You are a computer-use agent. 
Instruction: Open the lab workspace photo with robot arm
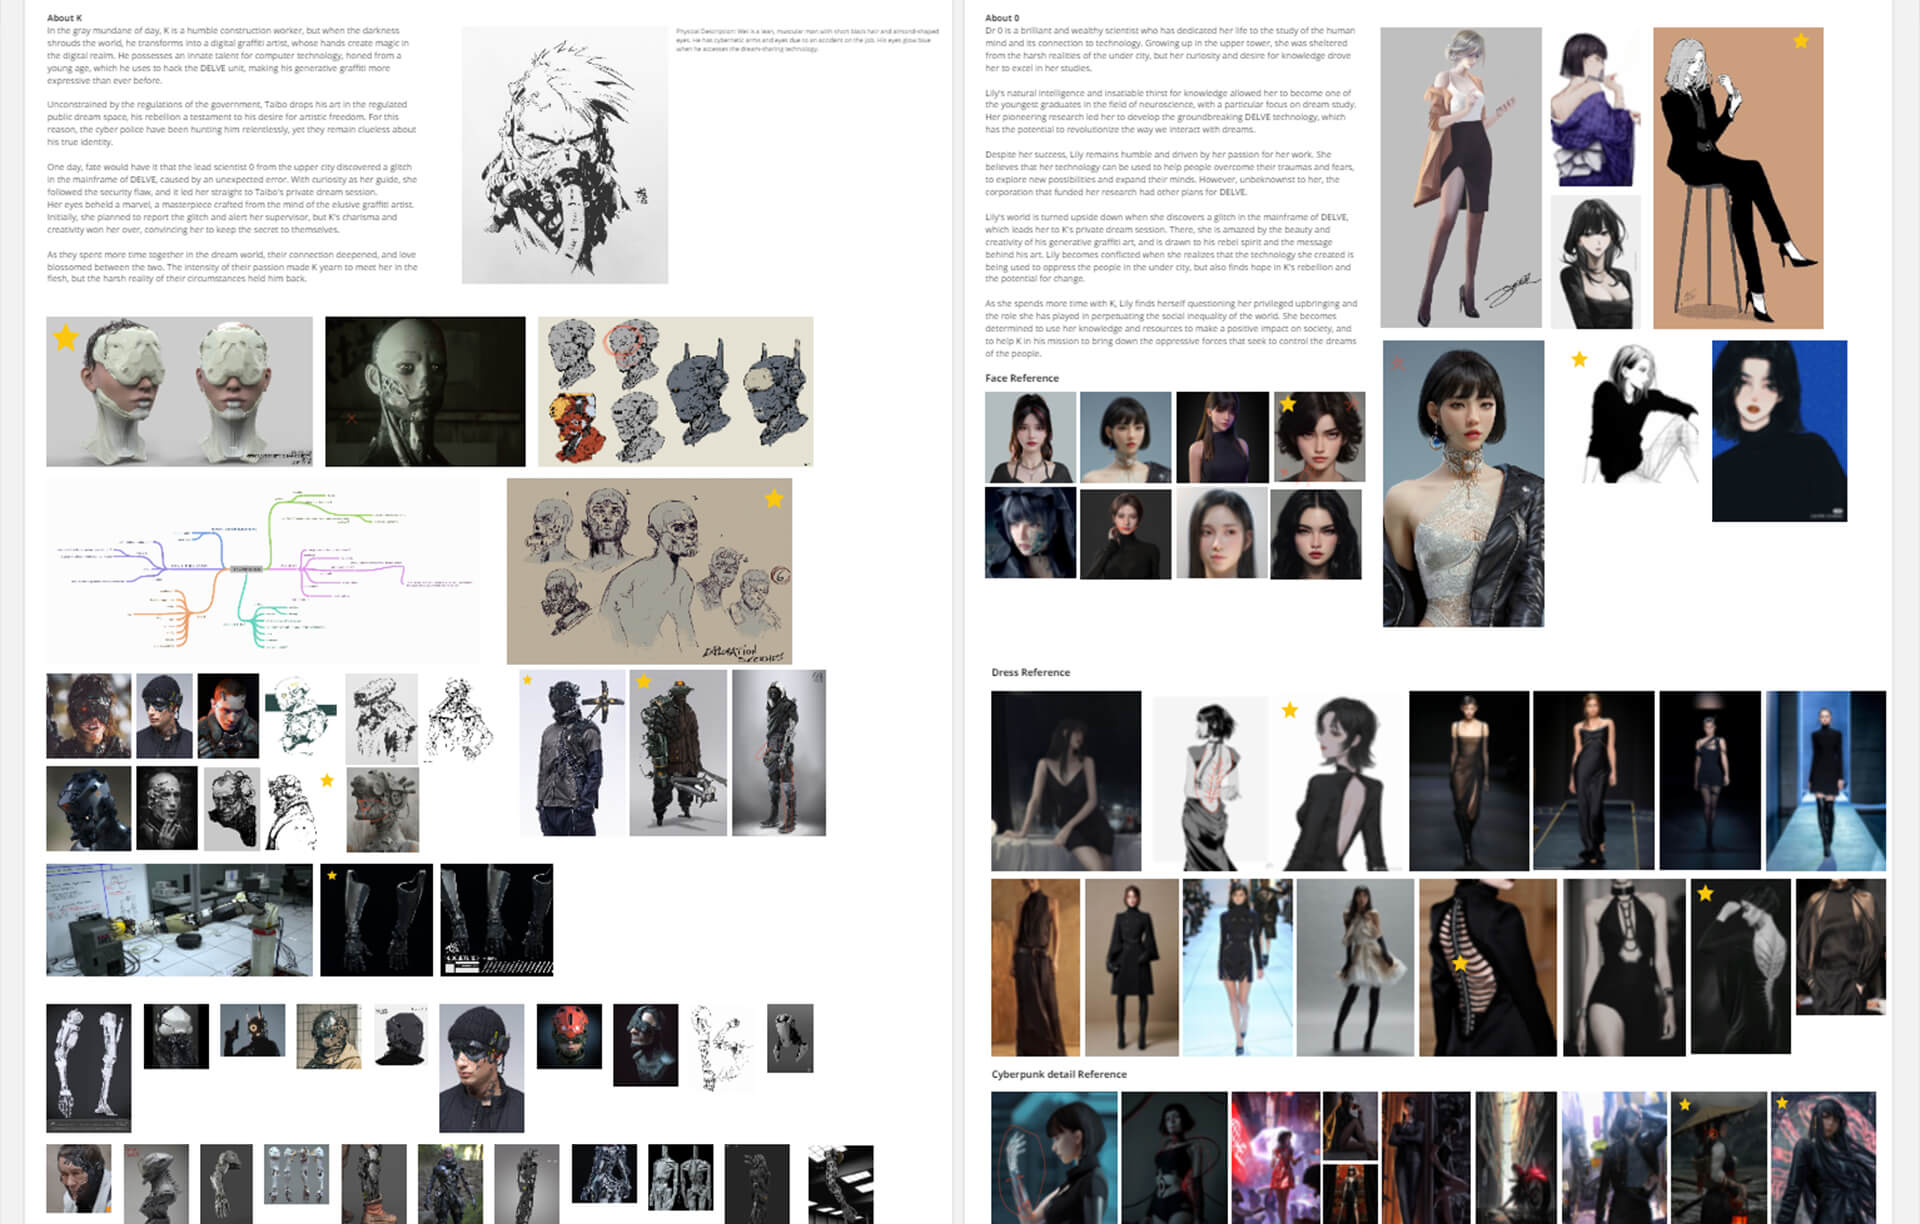coord(179,920)
